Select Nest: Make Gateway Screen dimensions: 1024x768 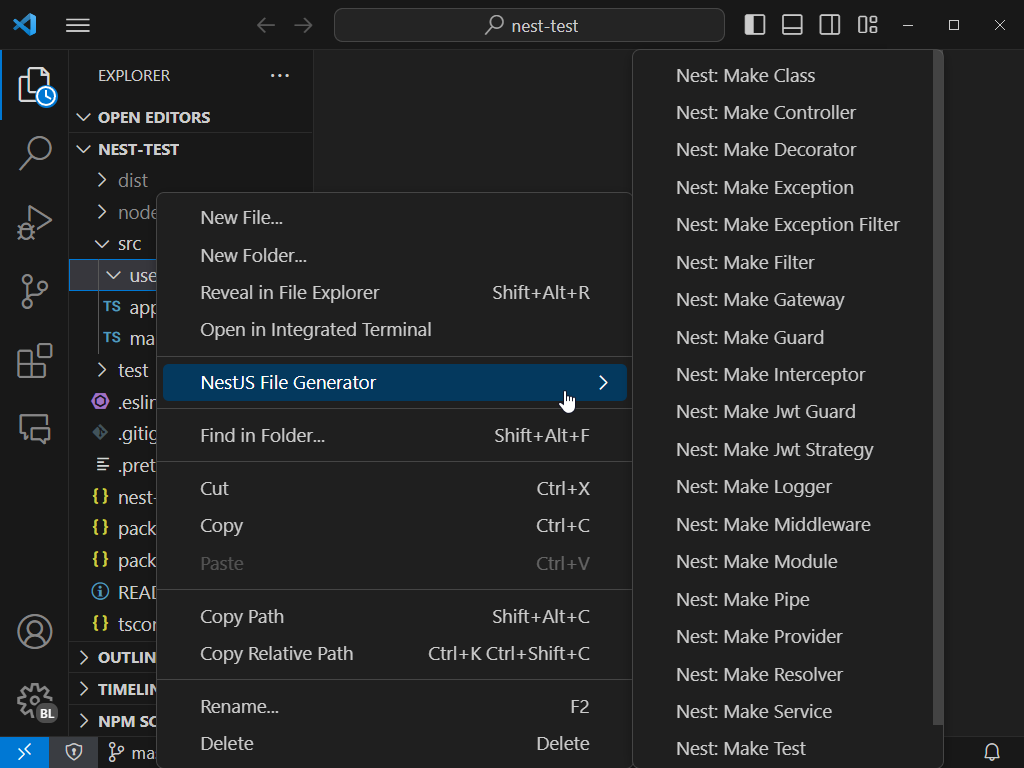coord(786,300)
